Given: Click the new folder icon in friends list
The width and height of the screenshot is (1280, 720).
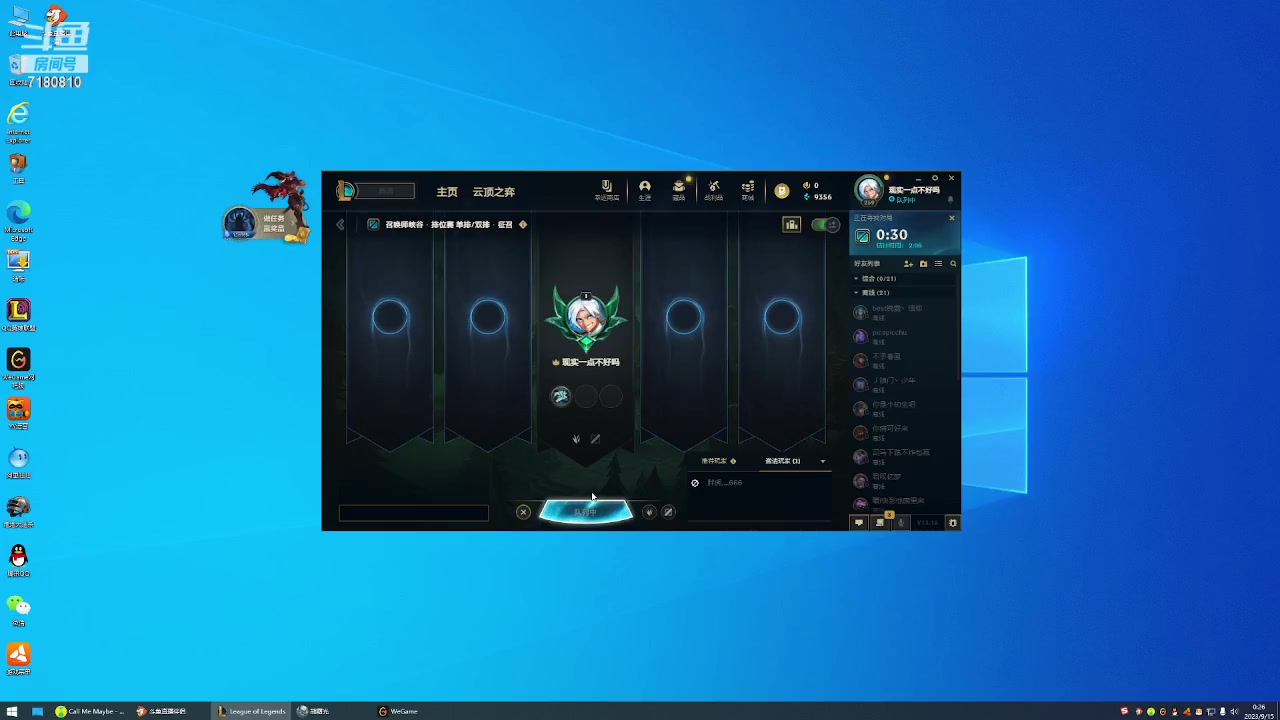Looking at the screenshot, I should point(923,264).
